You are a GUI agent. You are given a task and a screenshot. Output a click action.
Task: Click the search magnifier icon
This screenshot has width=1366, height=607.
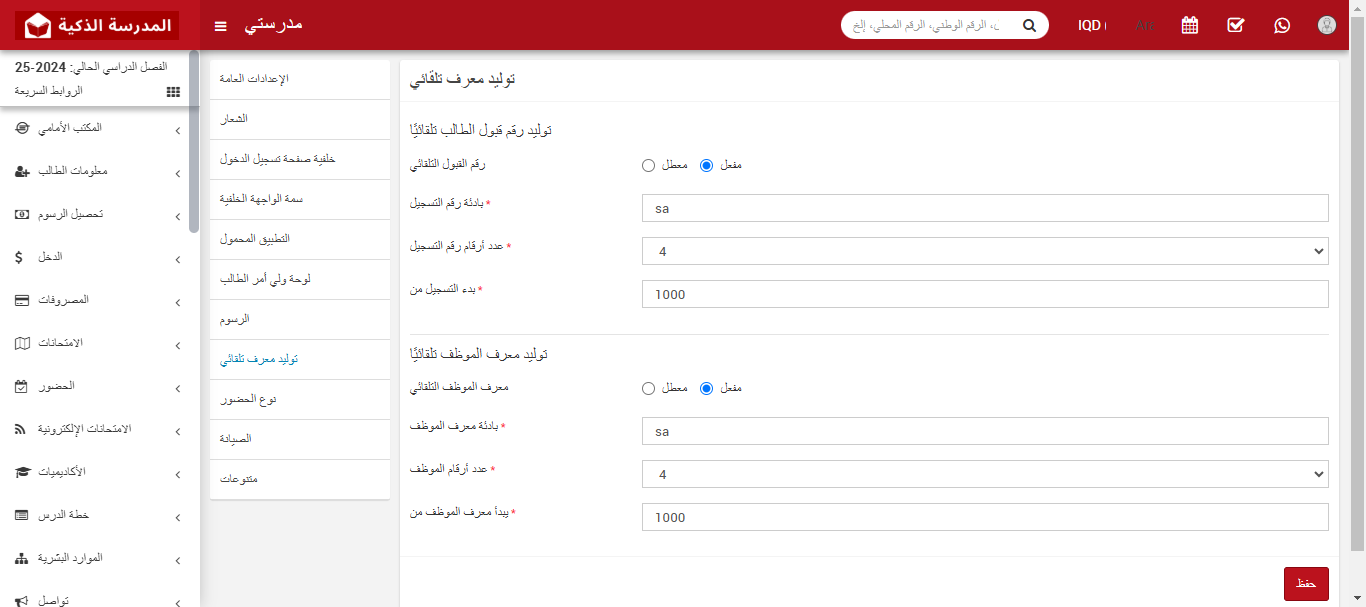pyautogui.click(x=1029, y=25)
